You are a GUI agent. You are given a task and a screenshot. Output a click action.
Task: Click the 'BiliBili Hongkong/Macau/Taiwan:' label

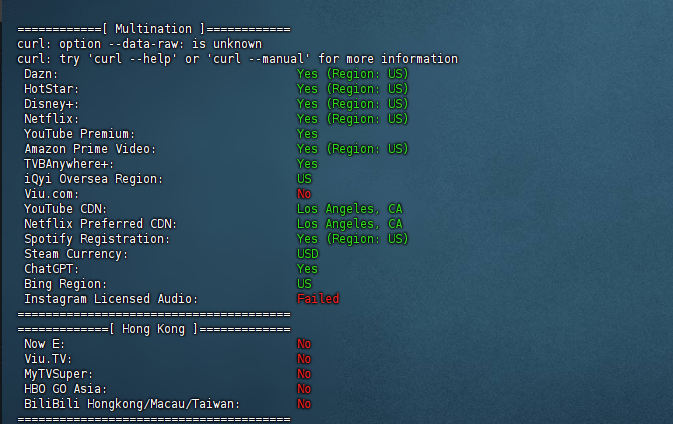tap(132, 404)
